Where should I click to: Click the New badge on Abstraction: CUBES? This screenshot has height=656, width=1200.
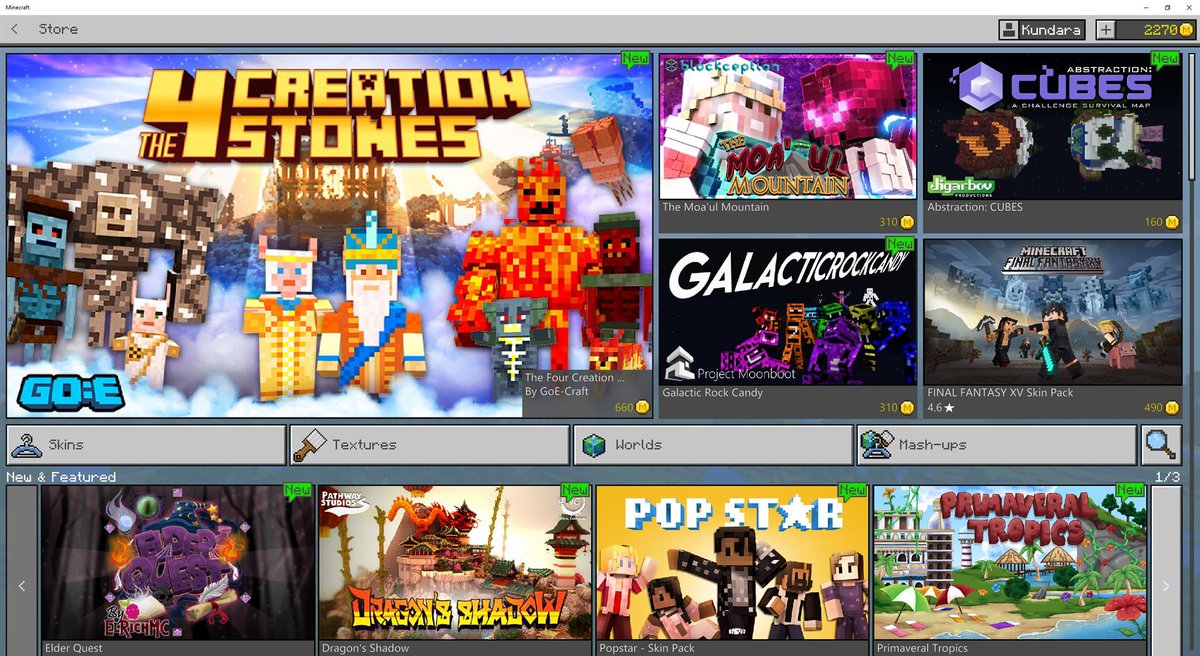tap(1165, 60)
